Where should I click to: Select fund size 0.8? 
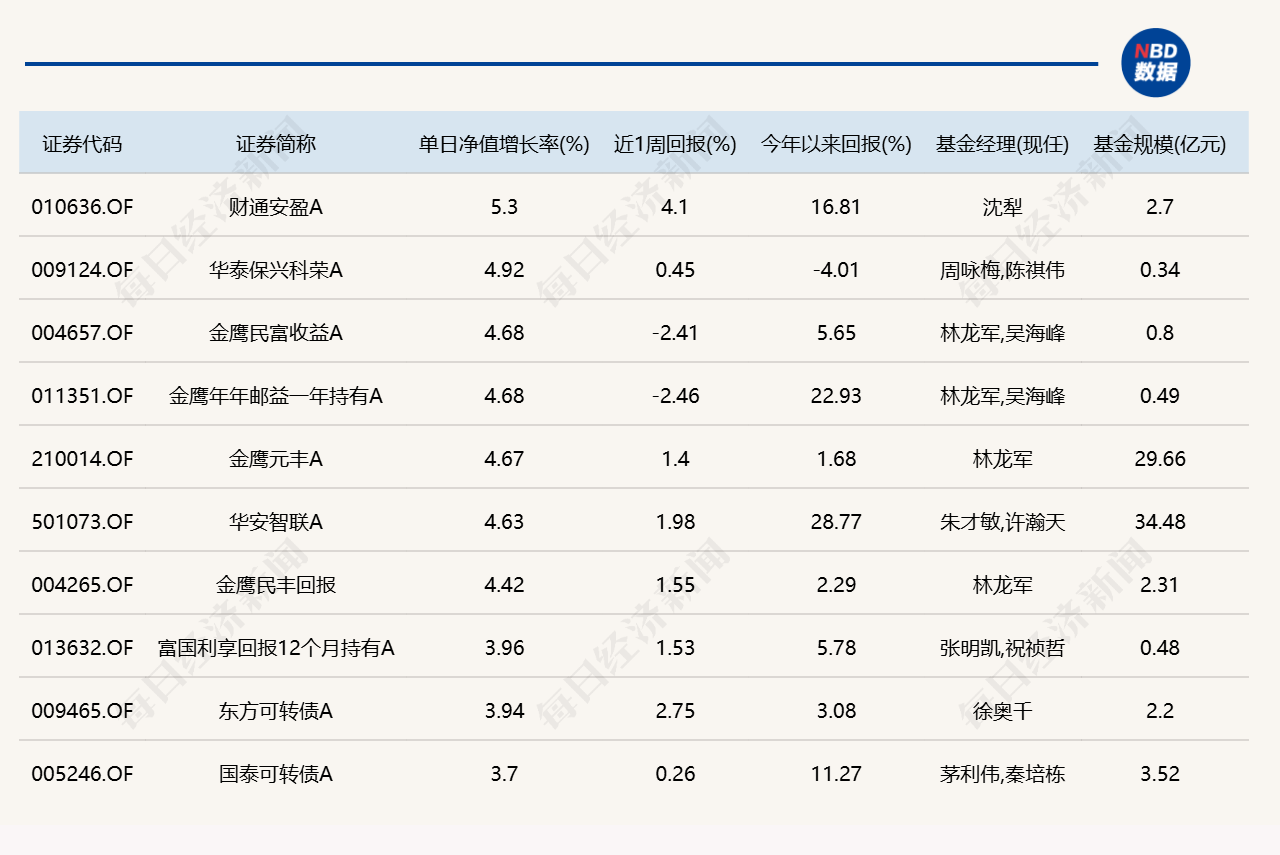[x=1160, y=333]
